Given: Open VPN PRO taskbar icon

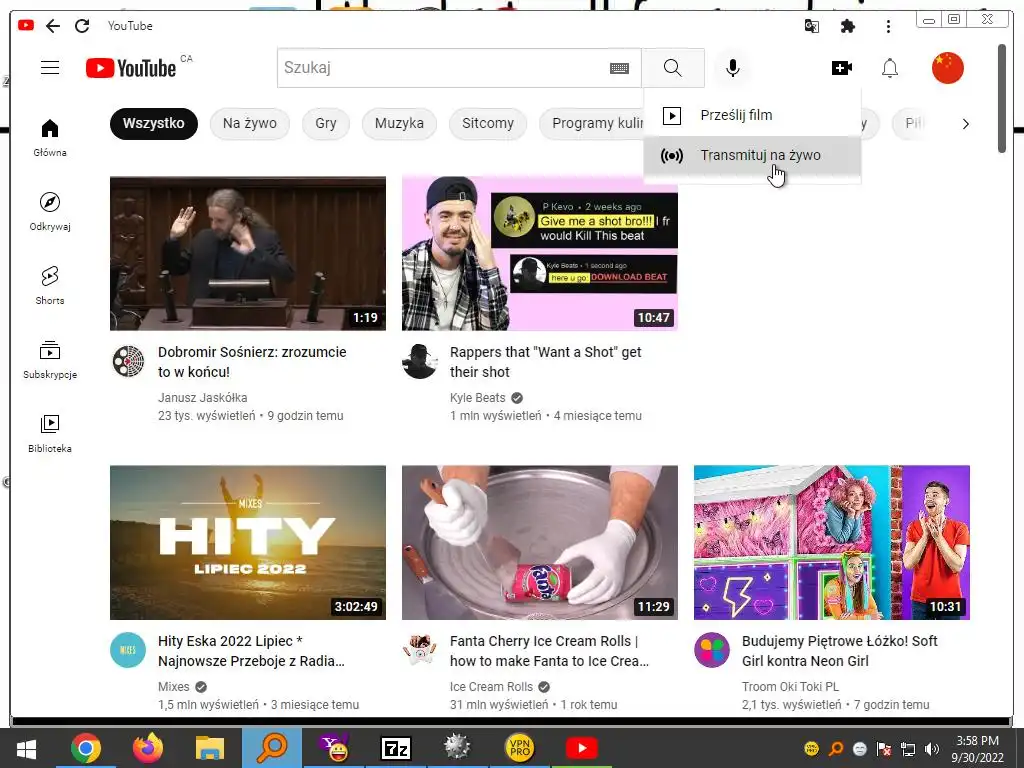Looking at the screenshot, I should coord(520,748).
